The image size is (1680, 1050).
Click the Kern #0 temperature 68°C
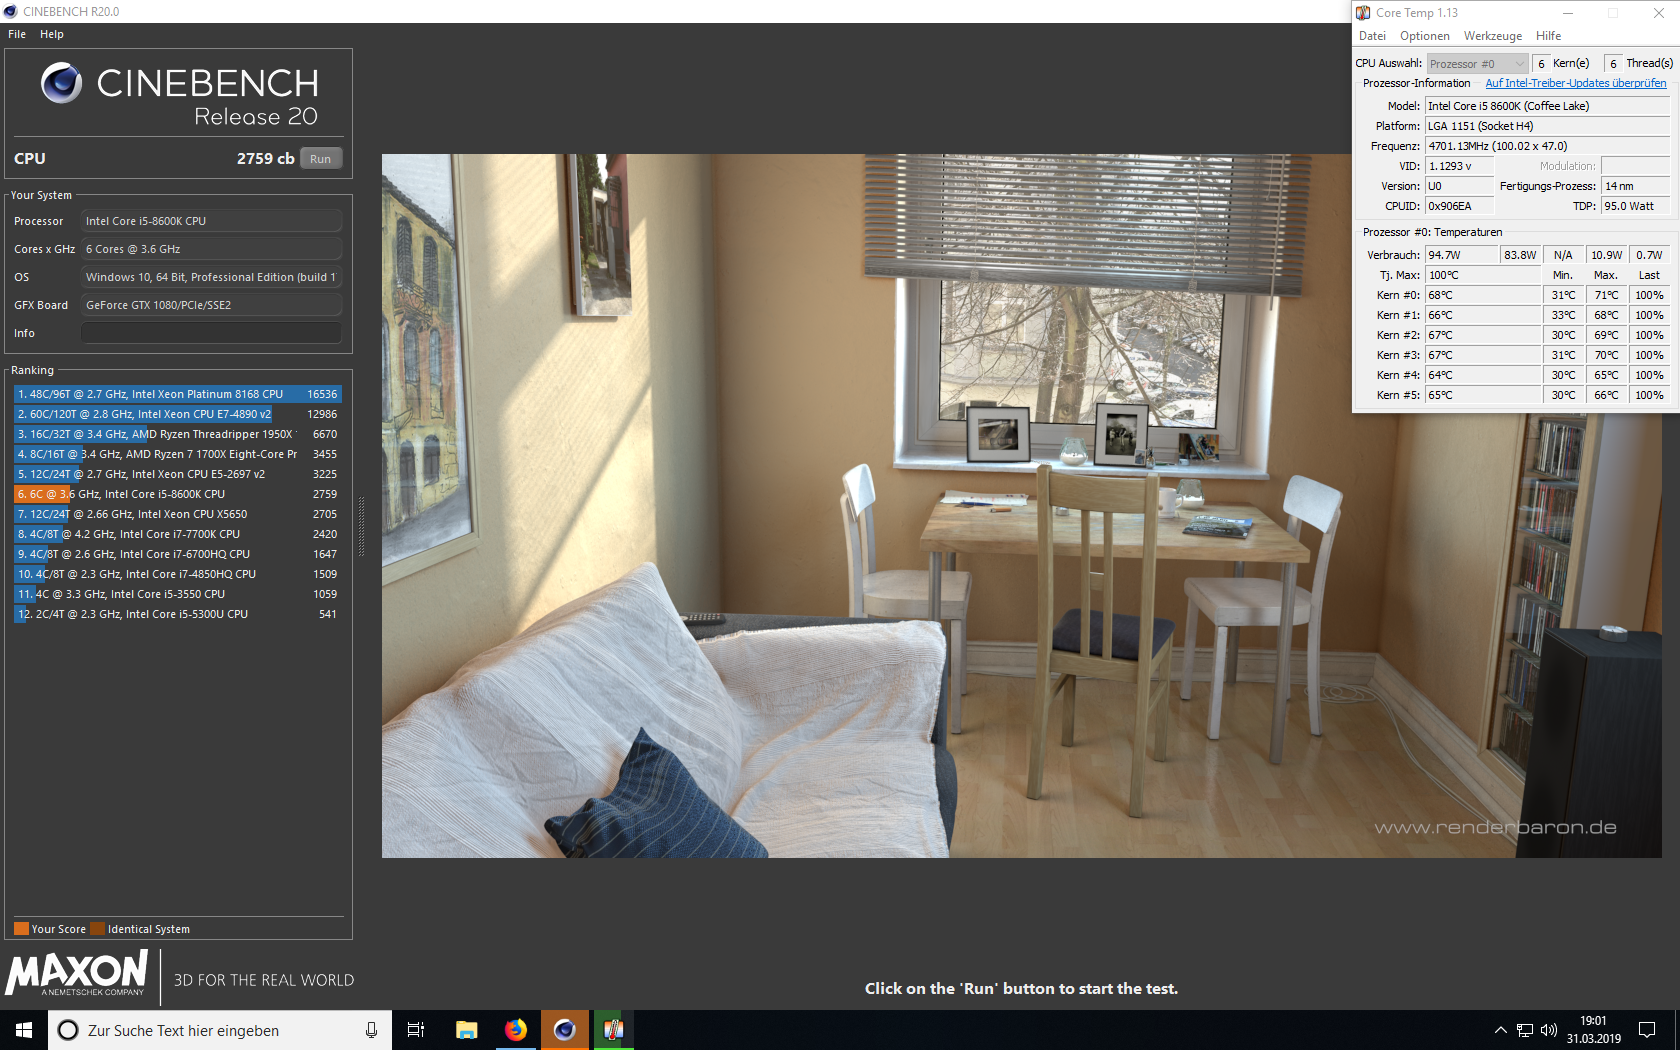(1483, 295)
